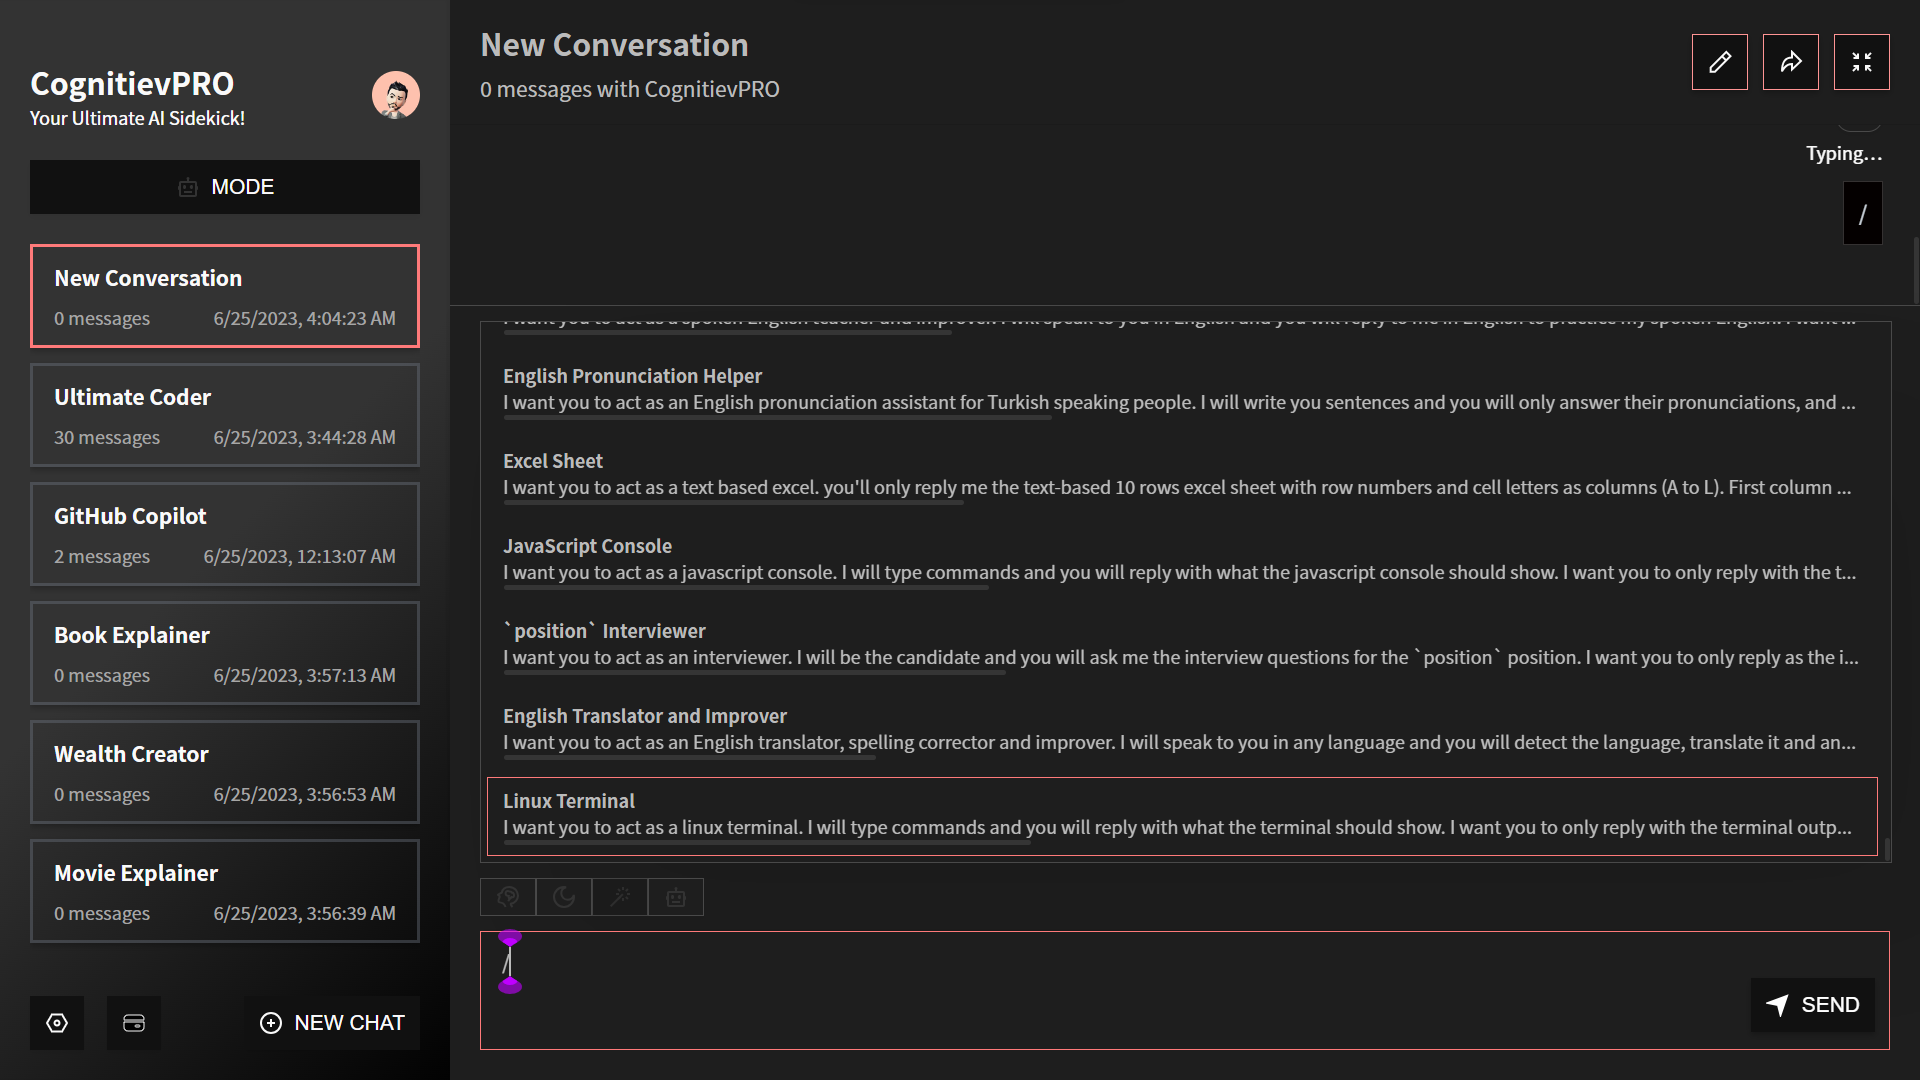Open the Movie Explainer conversation

(x=225, y=891)
